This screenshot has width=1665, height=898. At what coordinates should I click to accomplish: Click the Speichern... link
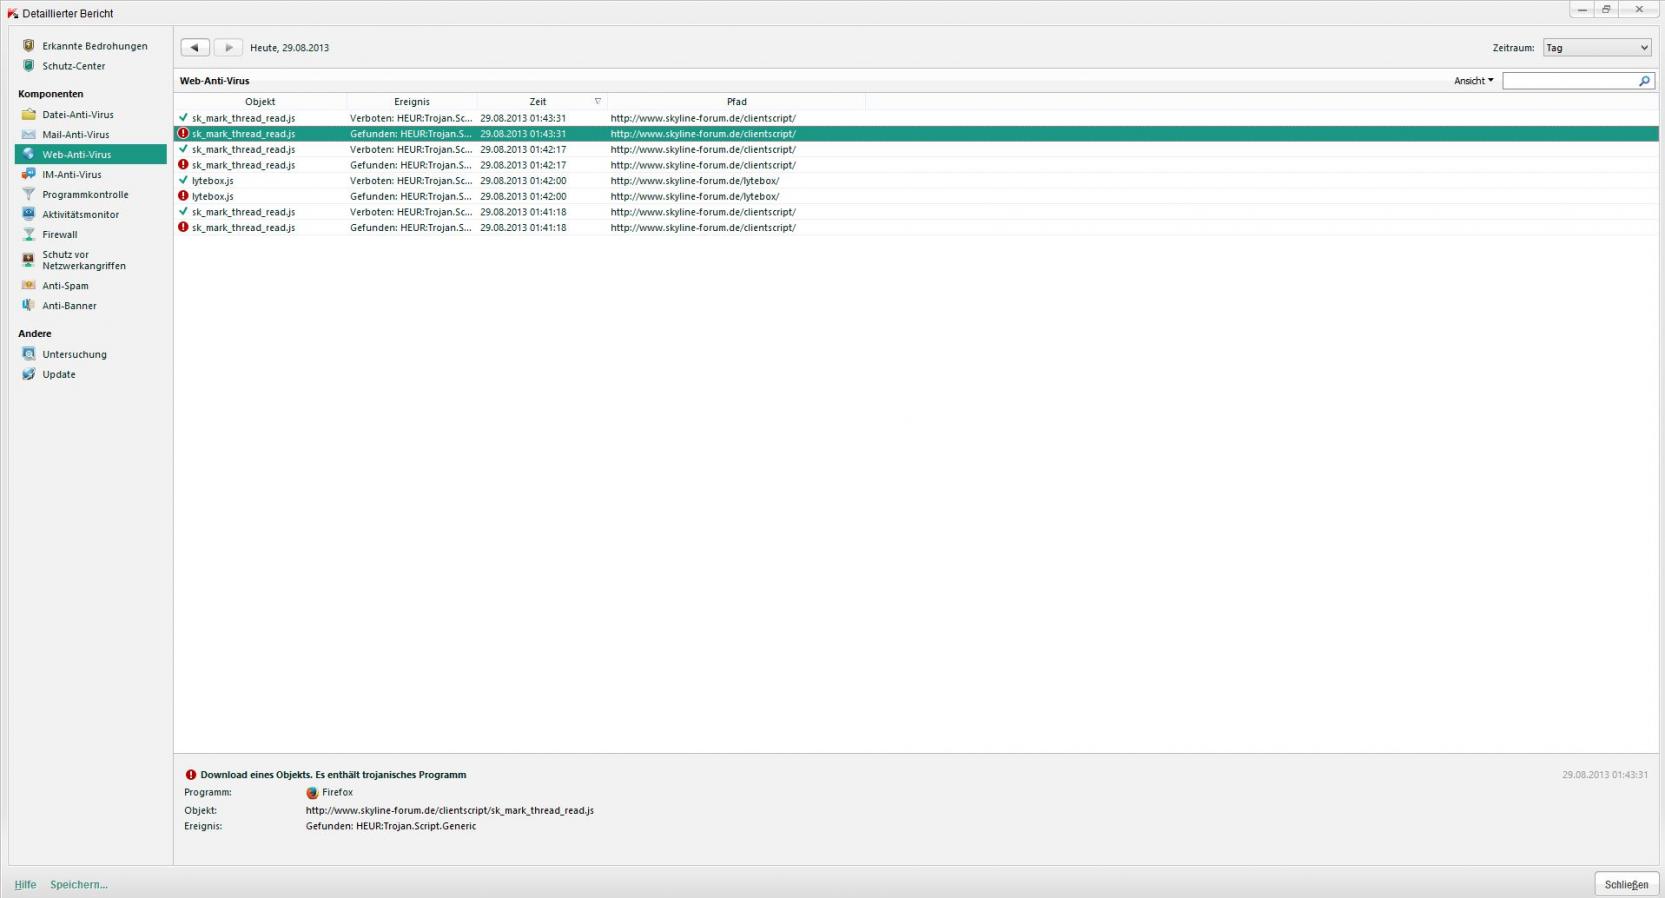tap(79, 885)
